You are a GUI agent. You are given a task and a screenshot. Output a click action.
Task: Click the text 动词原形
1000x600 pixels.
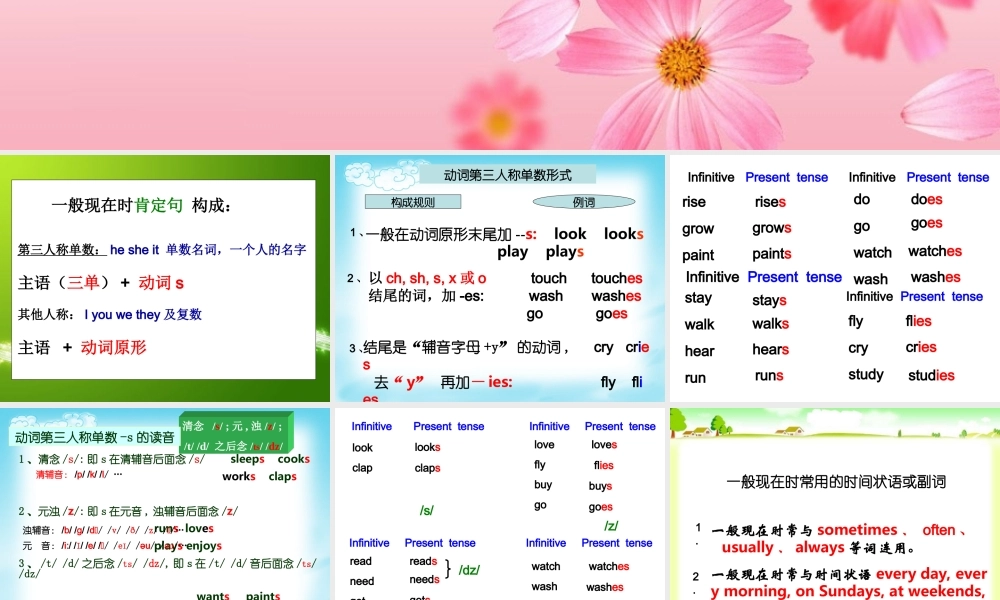point(114,348)
